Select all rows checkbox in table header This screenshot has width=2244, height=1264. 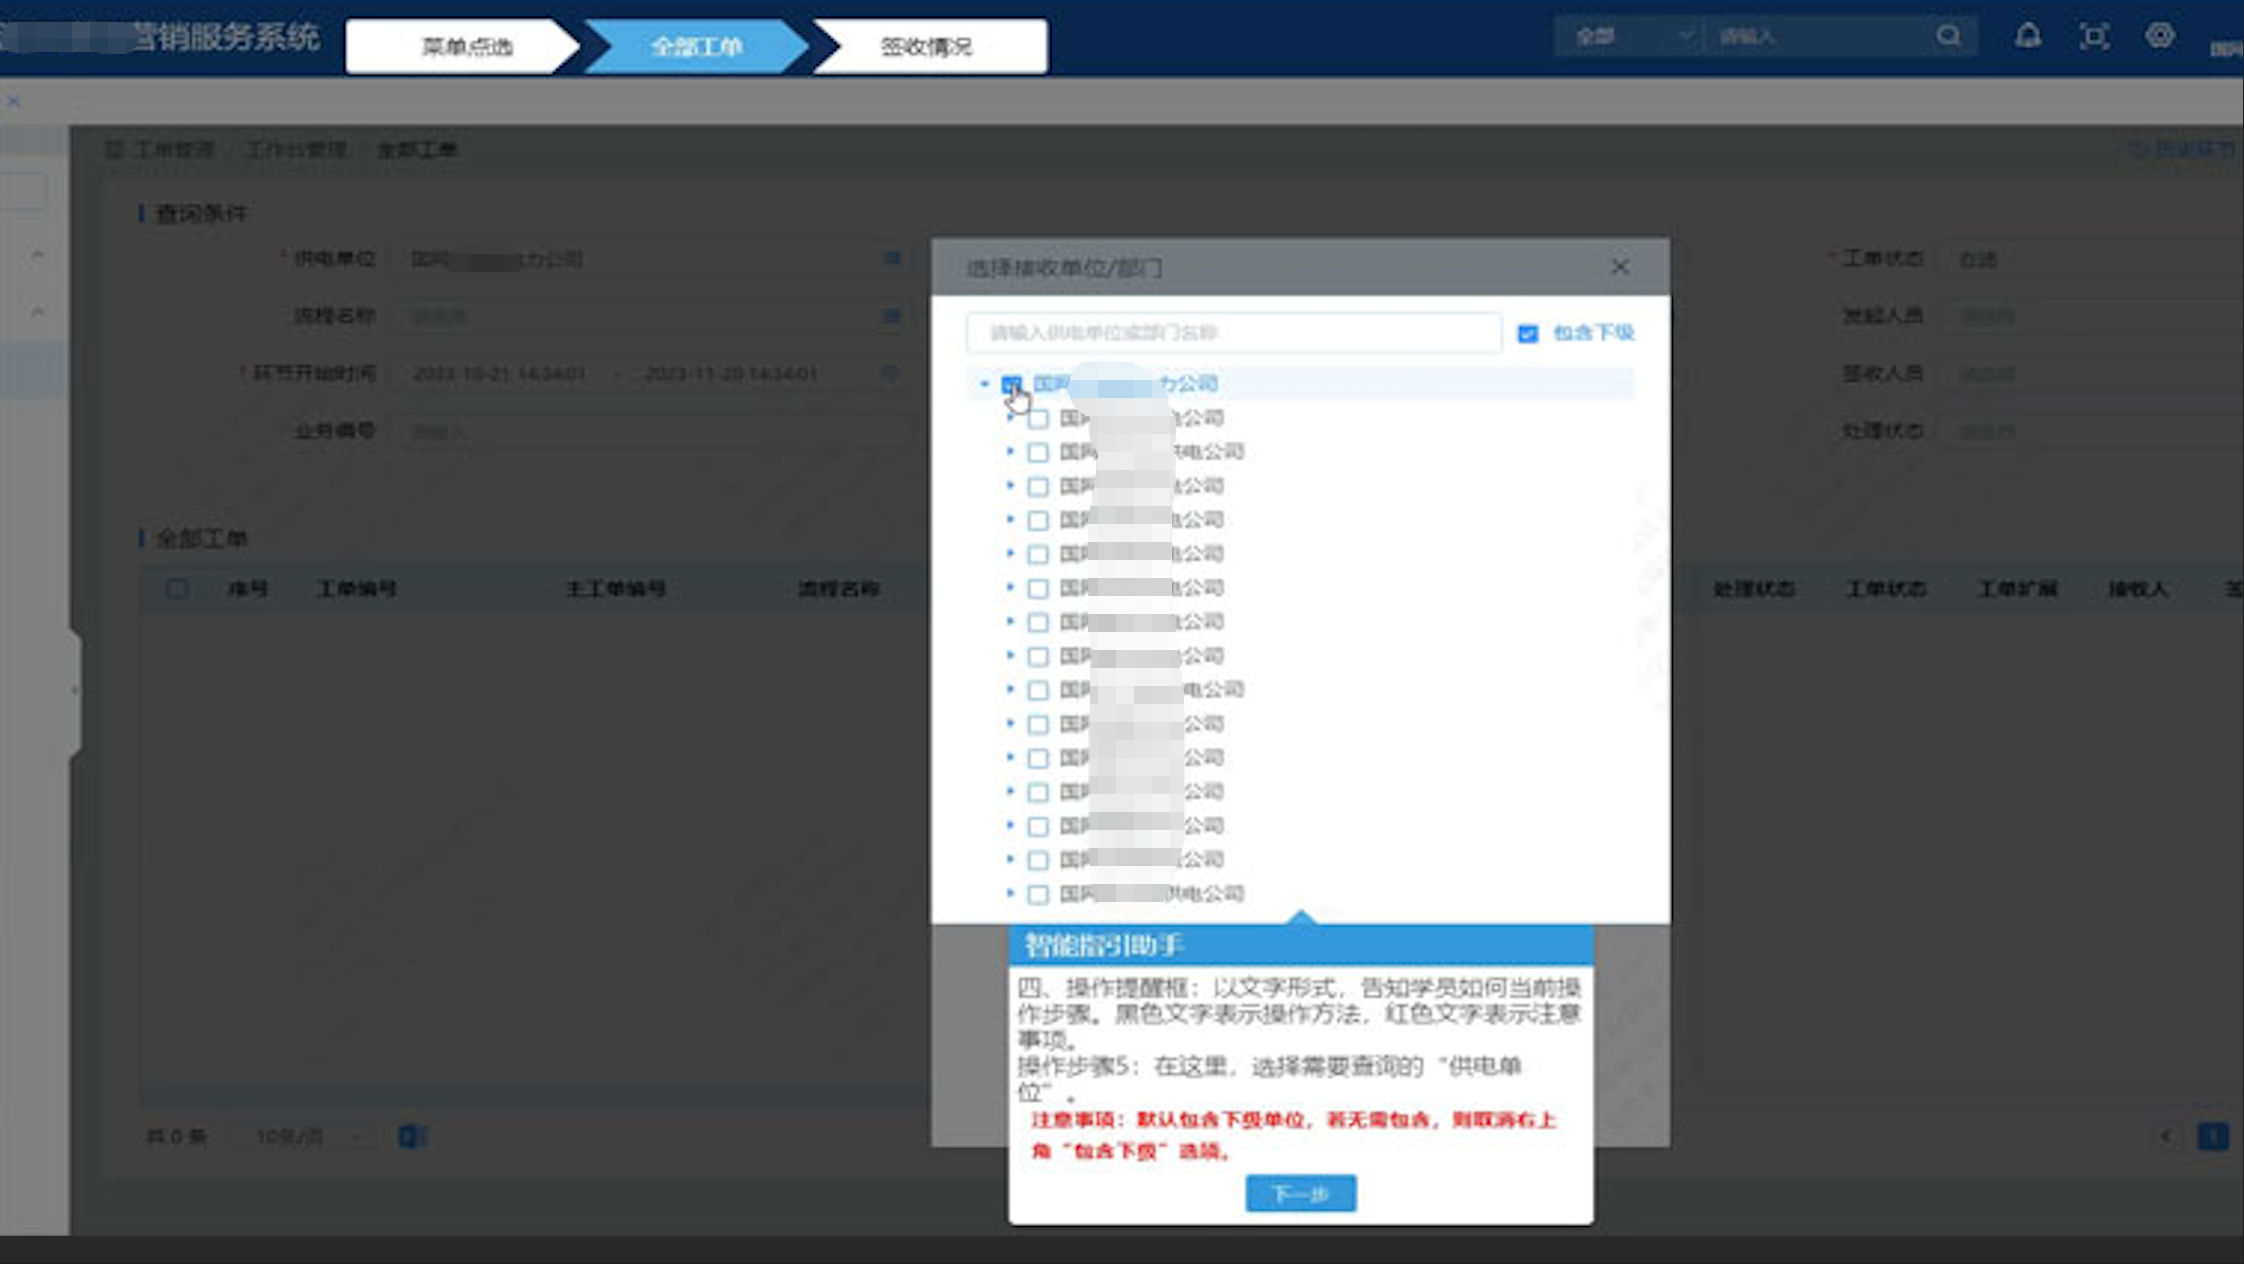tap(177, 589)
